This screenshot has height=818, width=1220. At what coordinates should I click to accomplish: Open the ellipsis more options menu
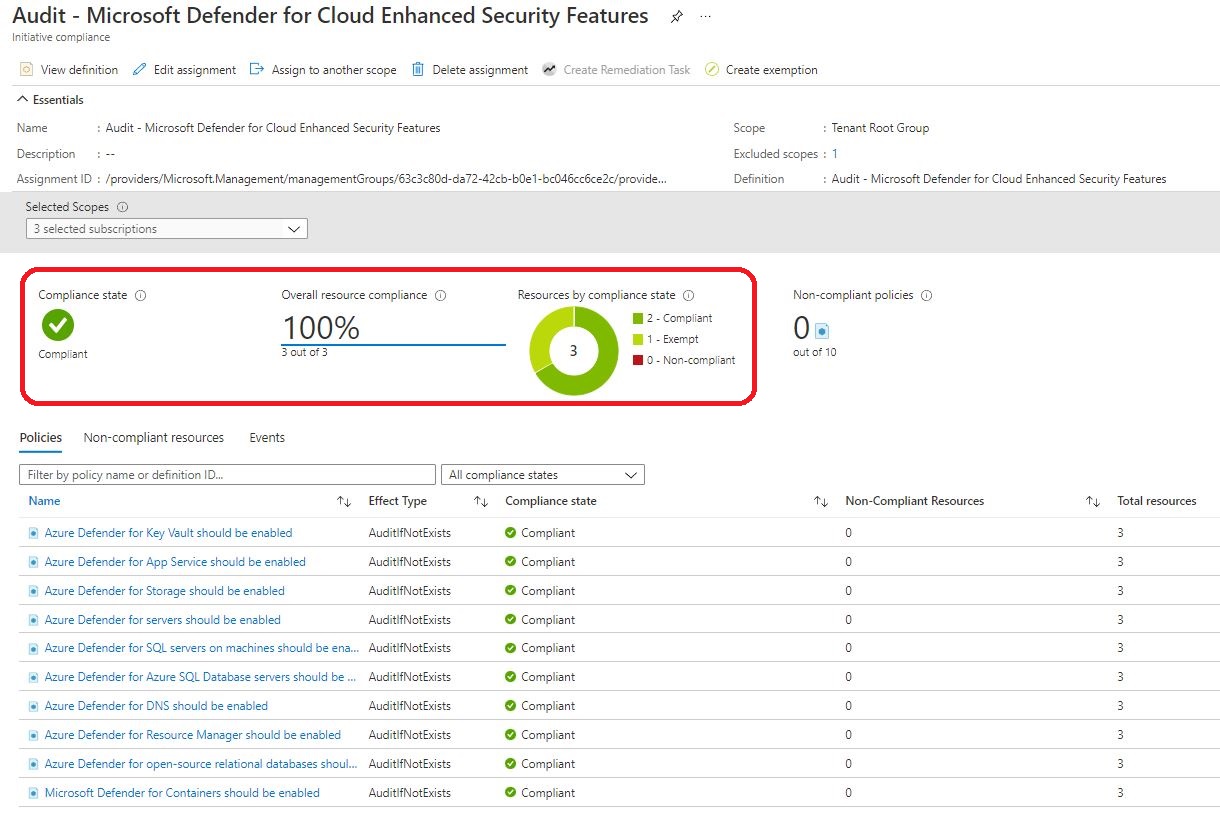tap(705, 17)
